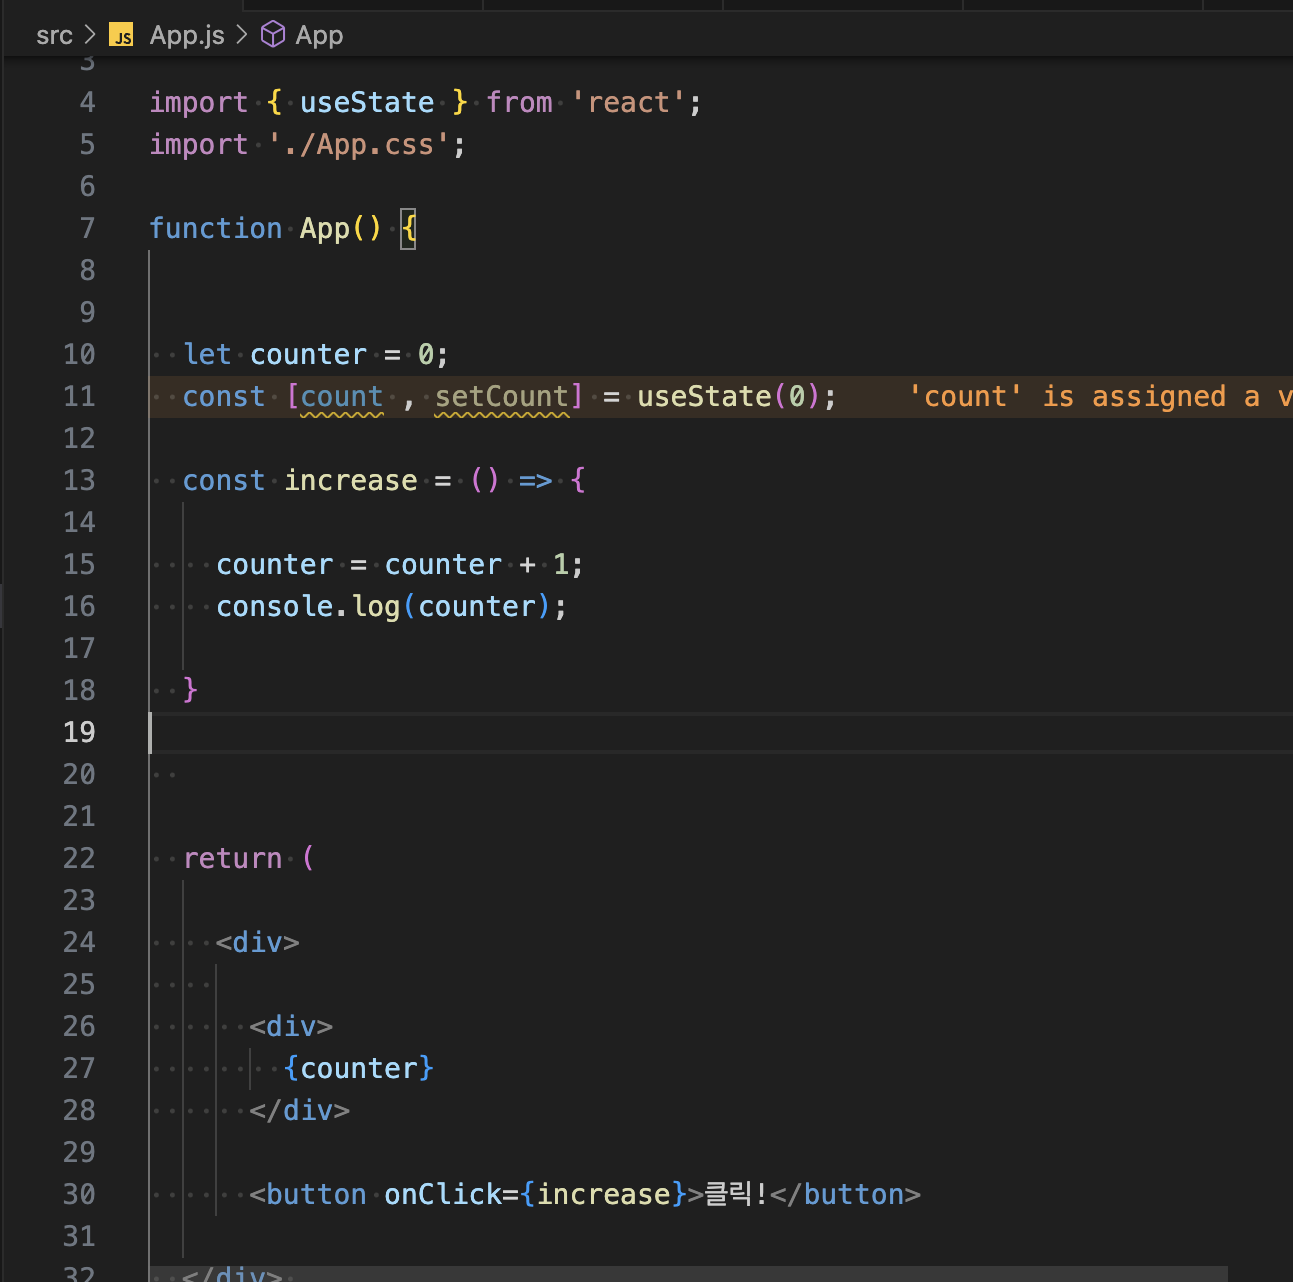
Task: Click the outer <div> tag on line 24
Action: click(258, 942)
